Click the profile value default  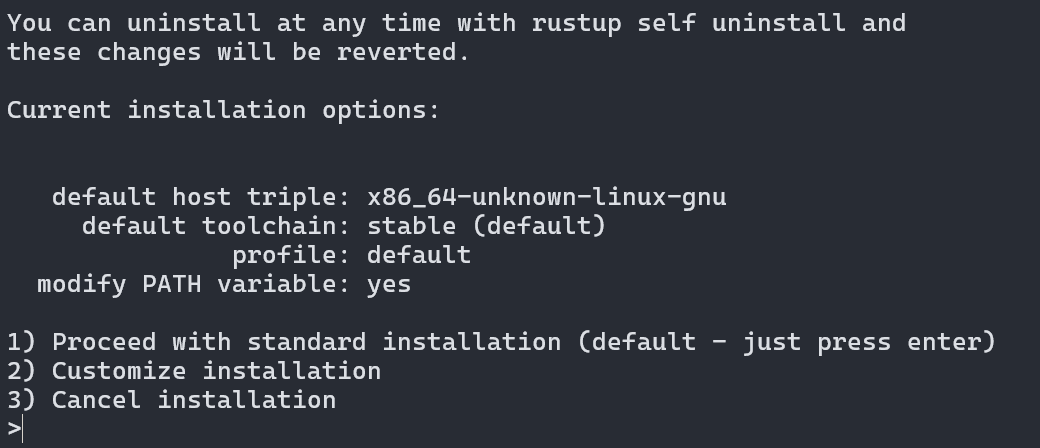pyautogui.click(x=418, y=255)
